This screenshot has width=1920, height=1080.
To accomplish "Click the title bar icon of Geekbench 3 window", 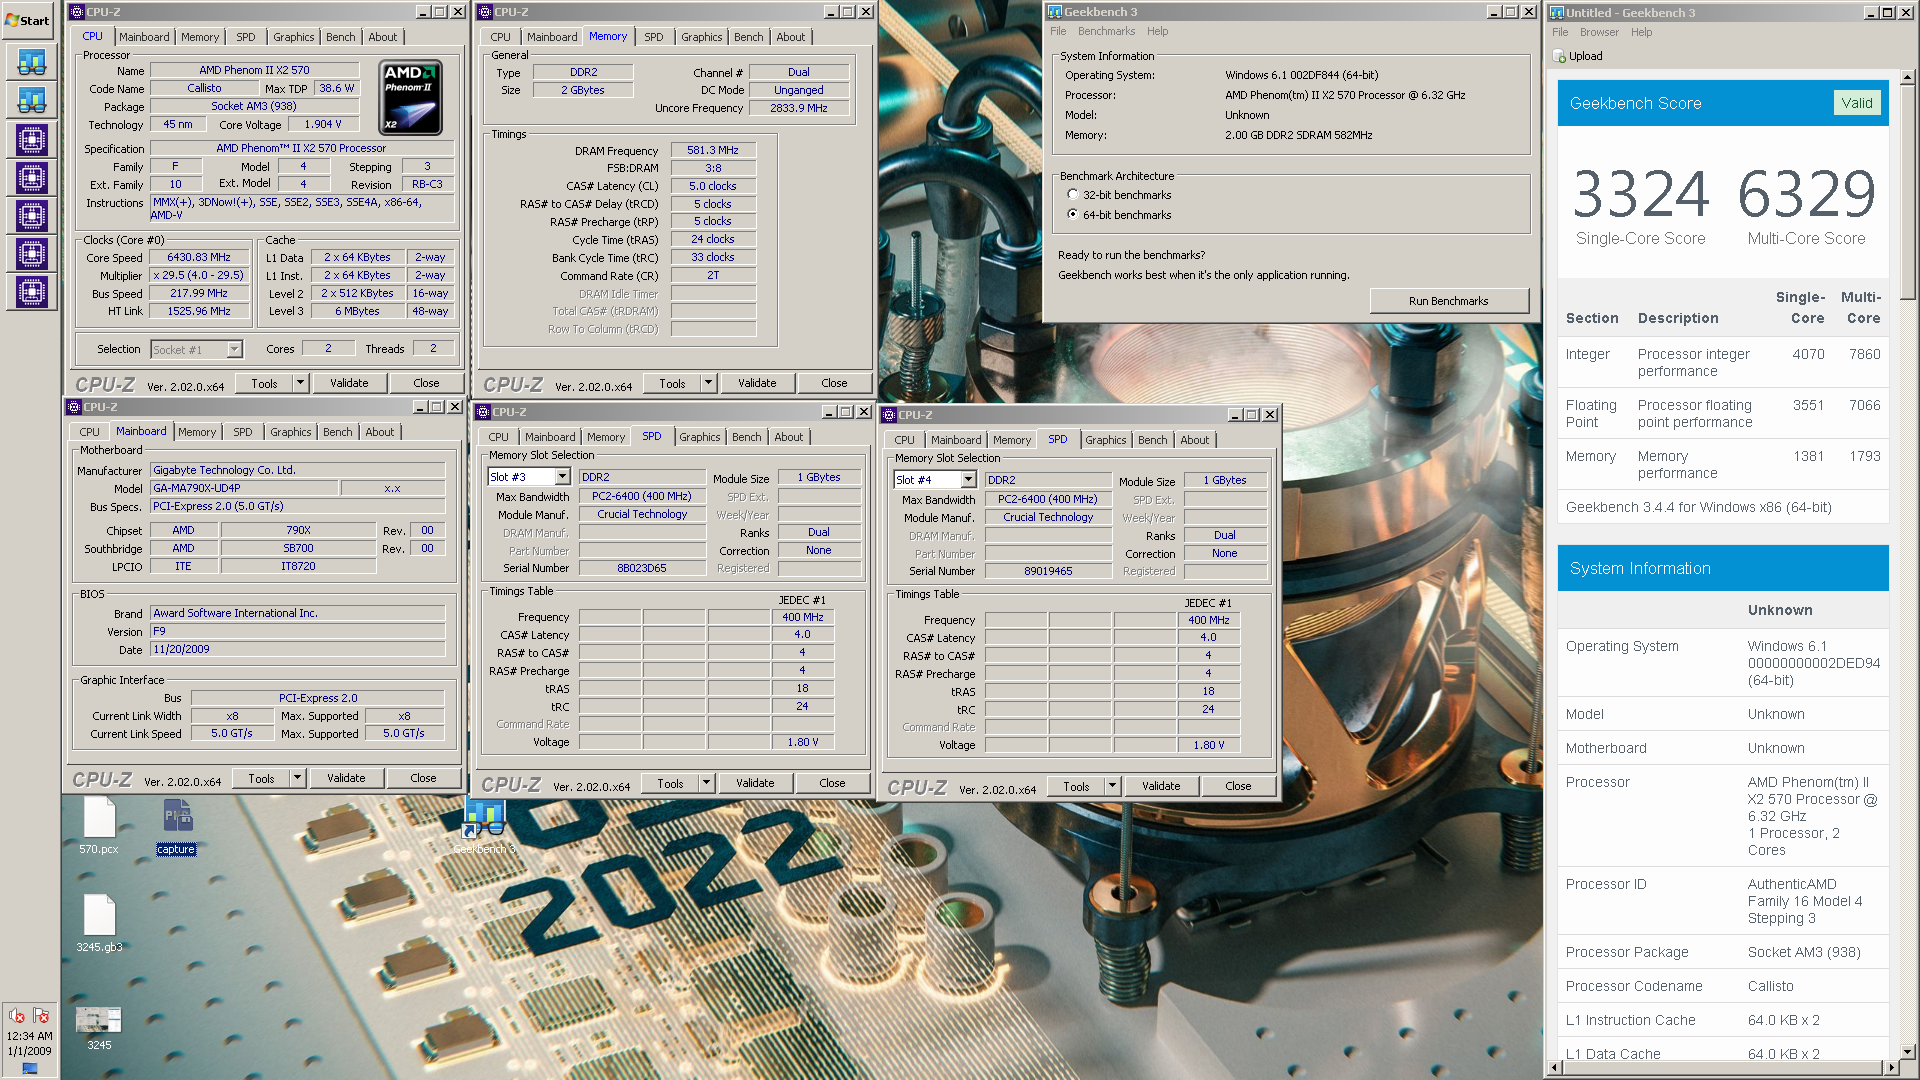I will click(x=1054, y=12).
